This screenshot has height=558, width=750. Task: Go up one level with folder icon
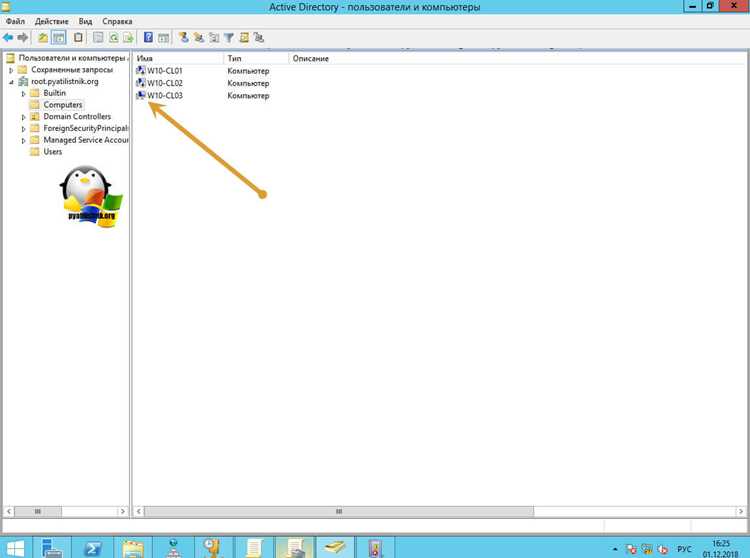click(x=43, y=38)
